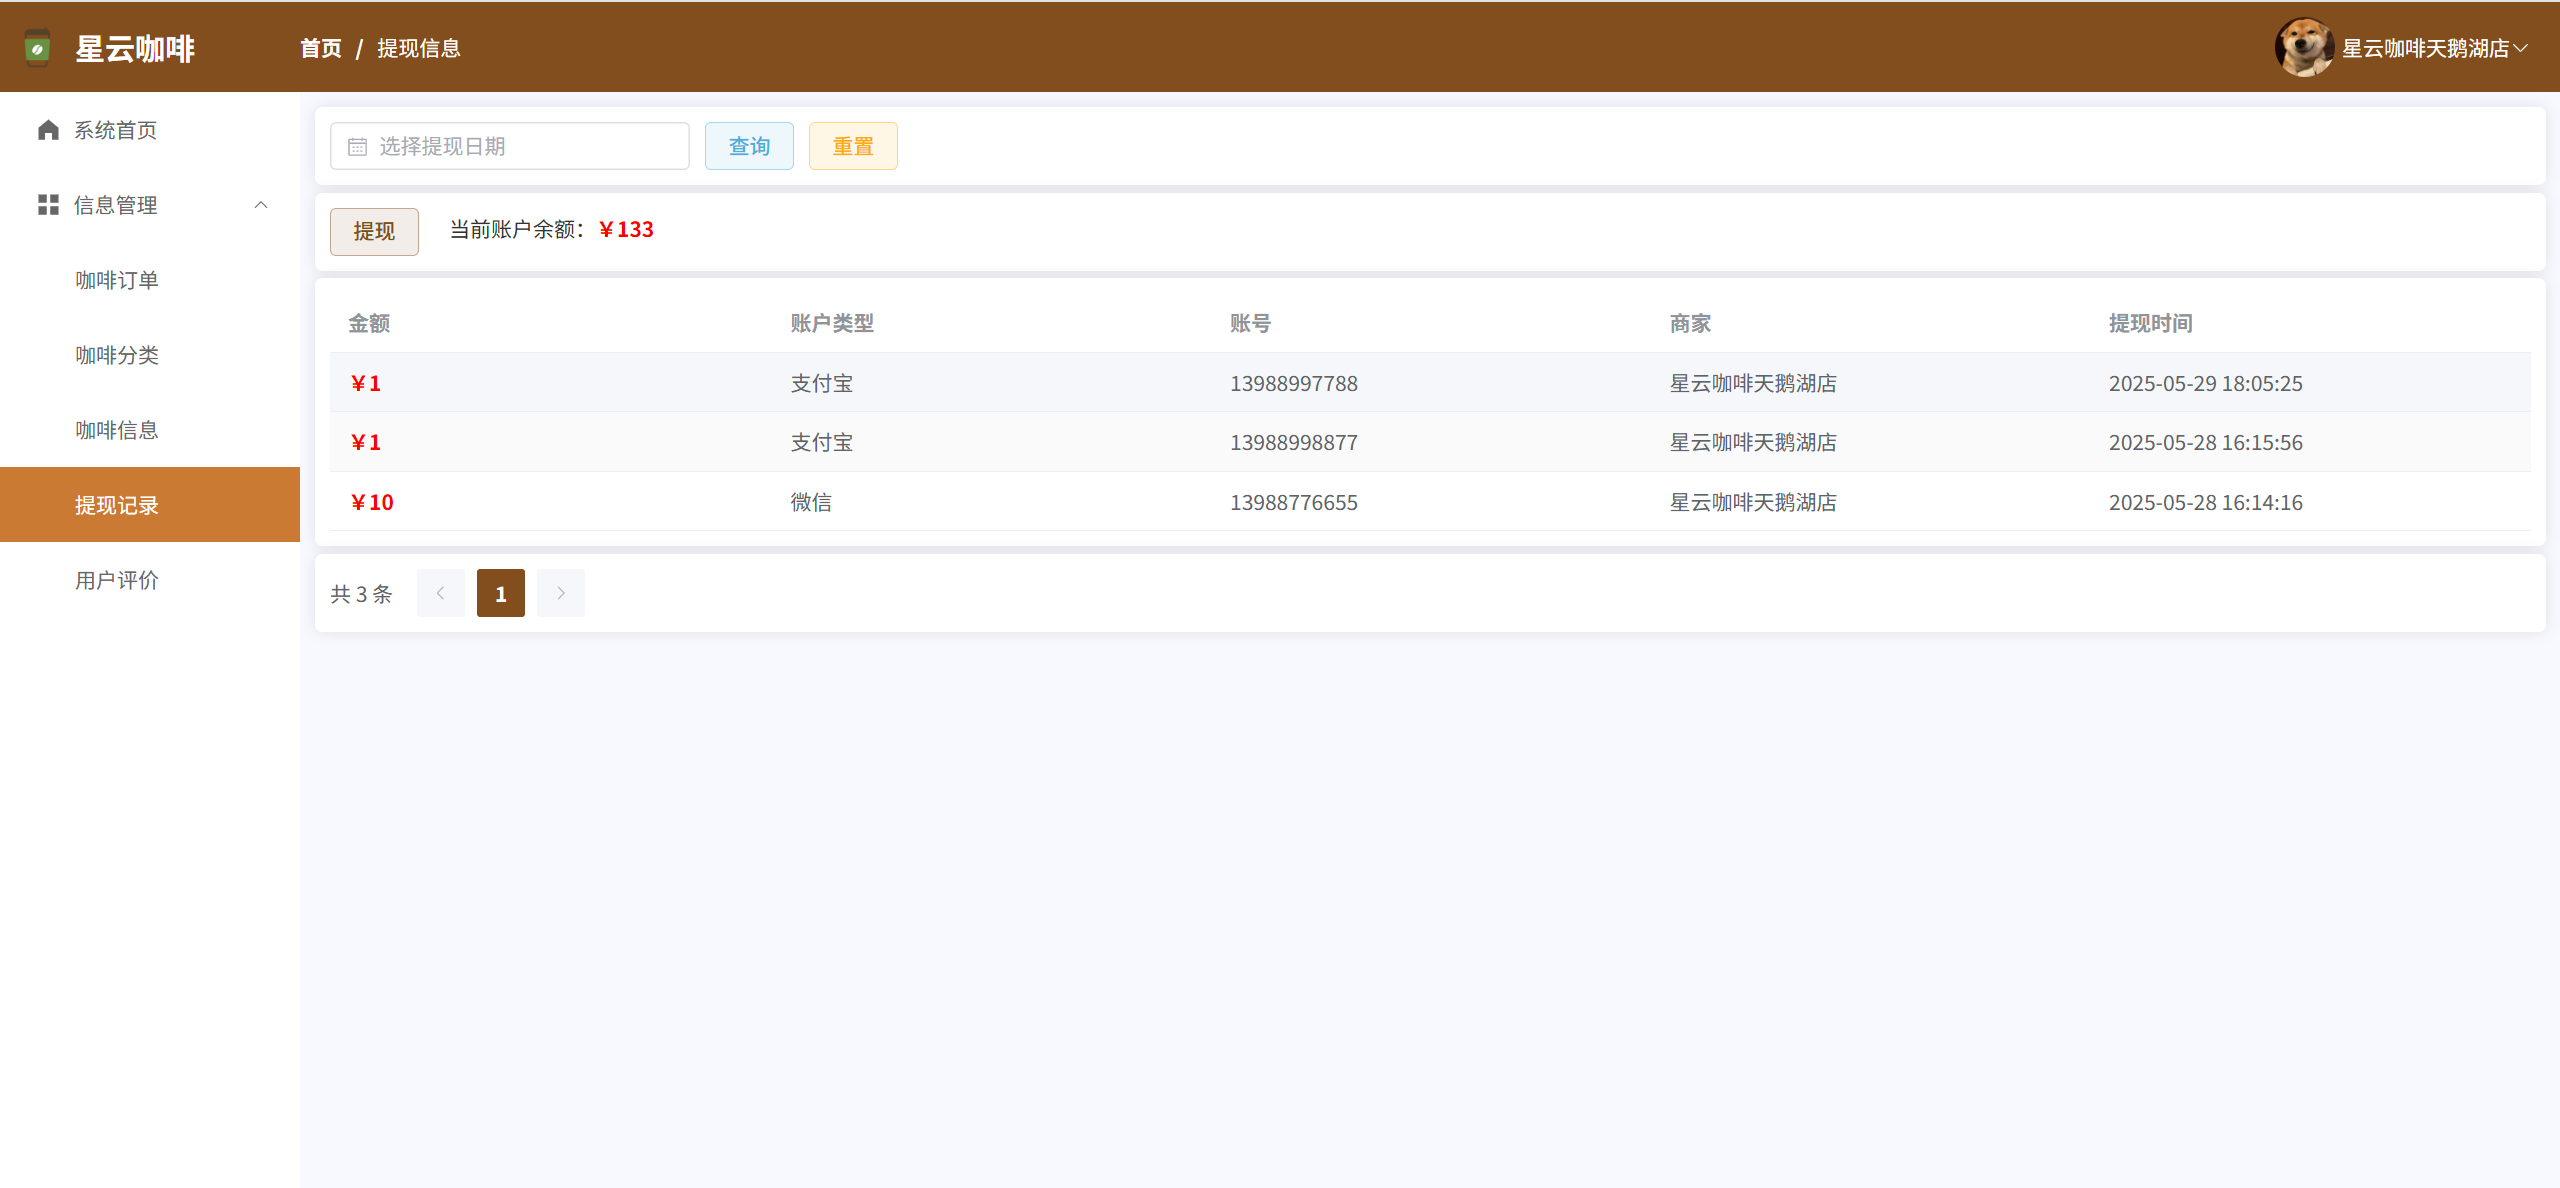
Task: Click the home icon beside 系统首页
Action: pos(48,130)
